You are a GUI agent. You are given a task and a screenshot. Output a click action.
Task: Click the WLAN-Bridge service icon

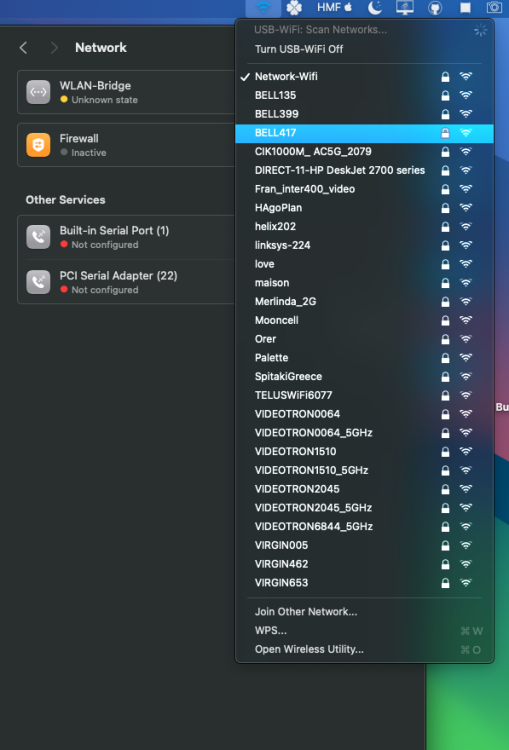[x=38, y=92]
